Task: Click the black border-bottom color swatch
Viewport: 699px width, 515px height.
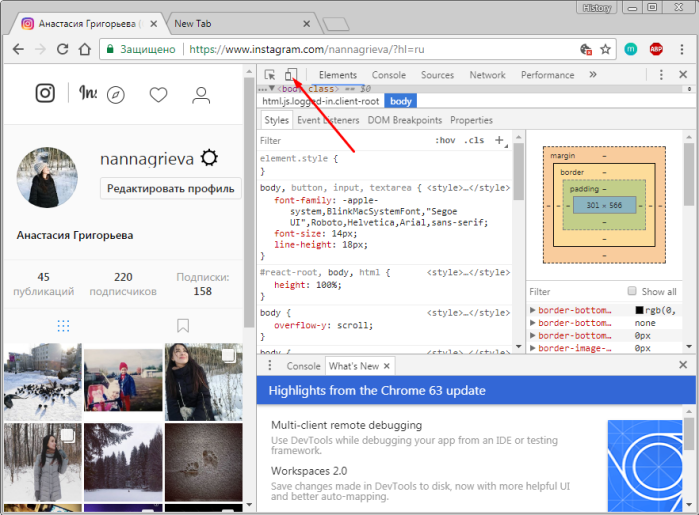Action: pyautogui.click(x=639, y=310)
